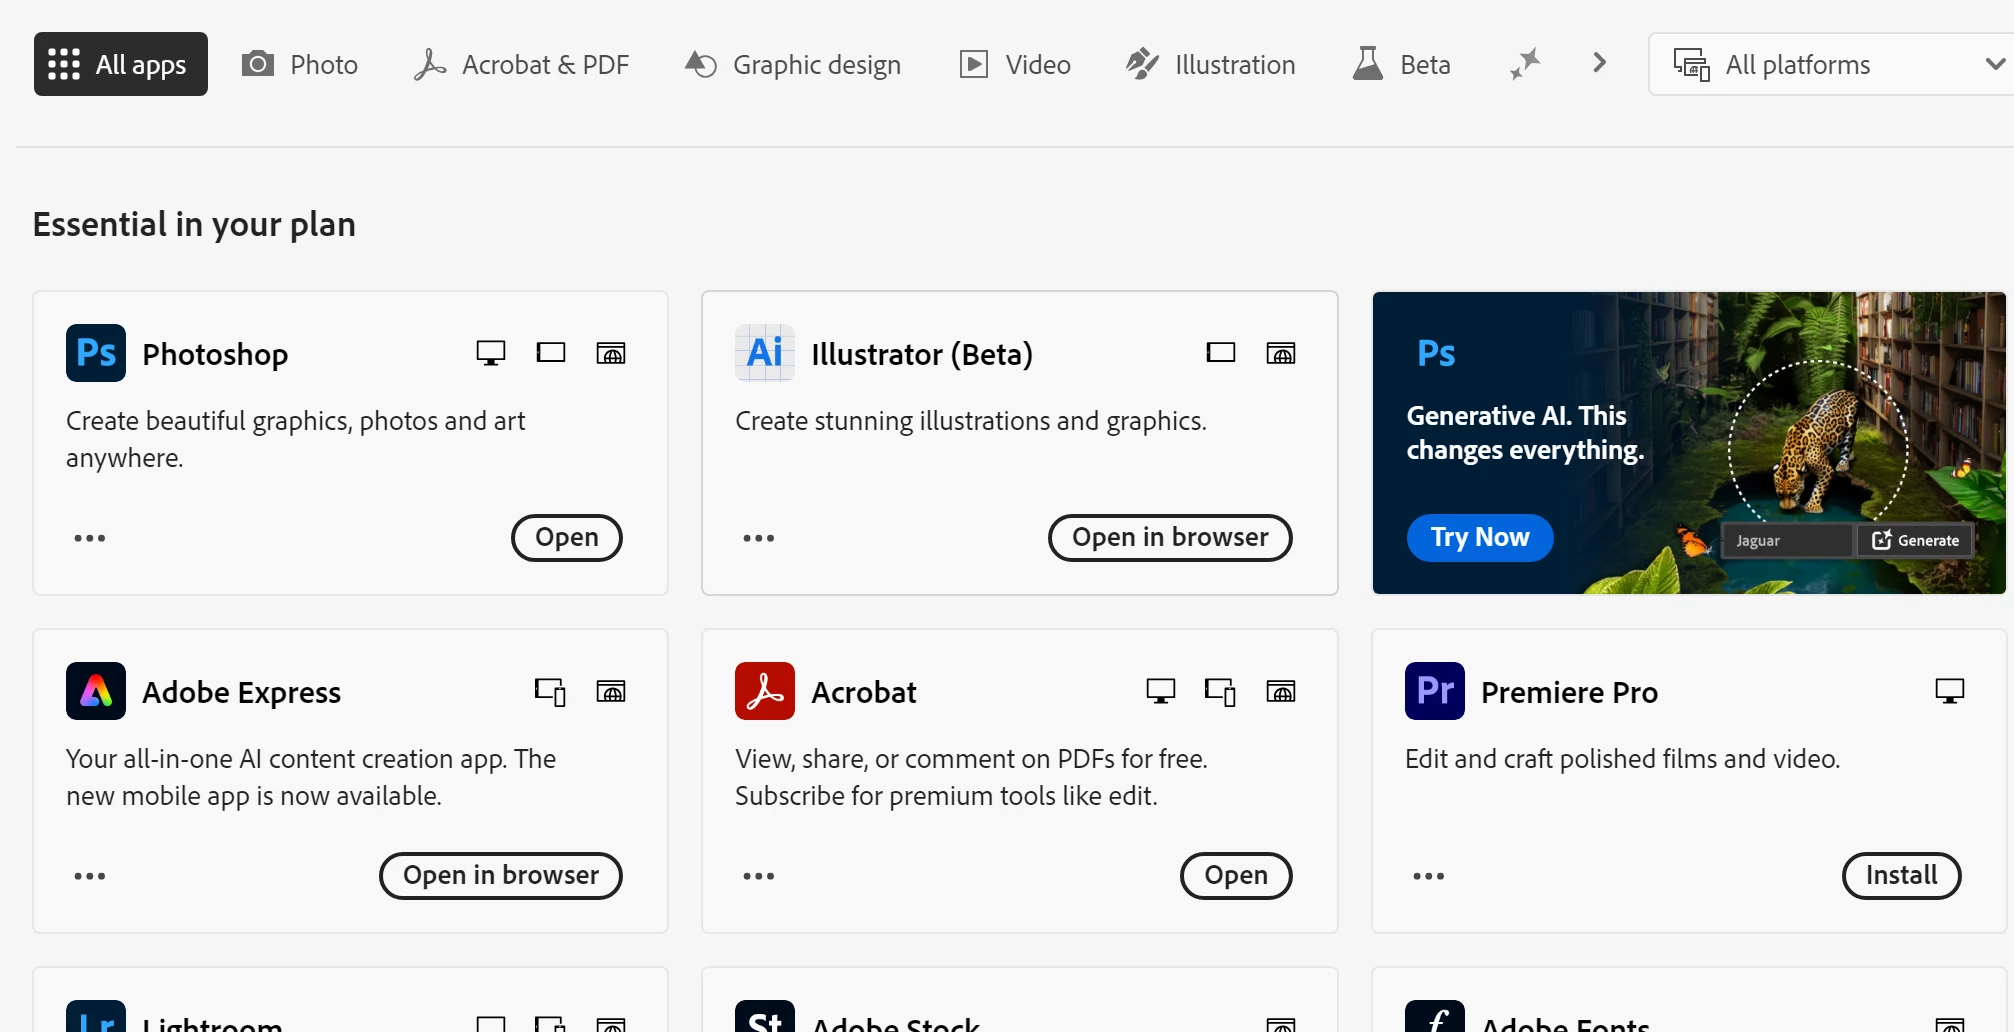
Task: Click the Adobe Express app icon
Action: [96, 691]
